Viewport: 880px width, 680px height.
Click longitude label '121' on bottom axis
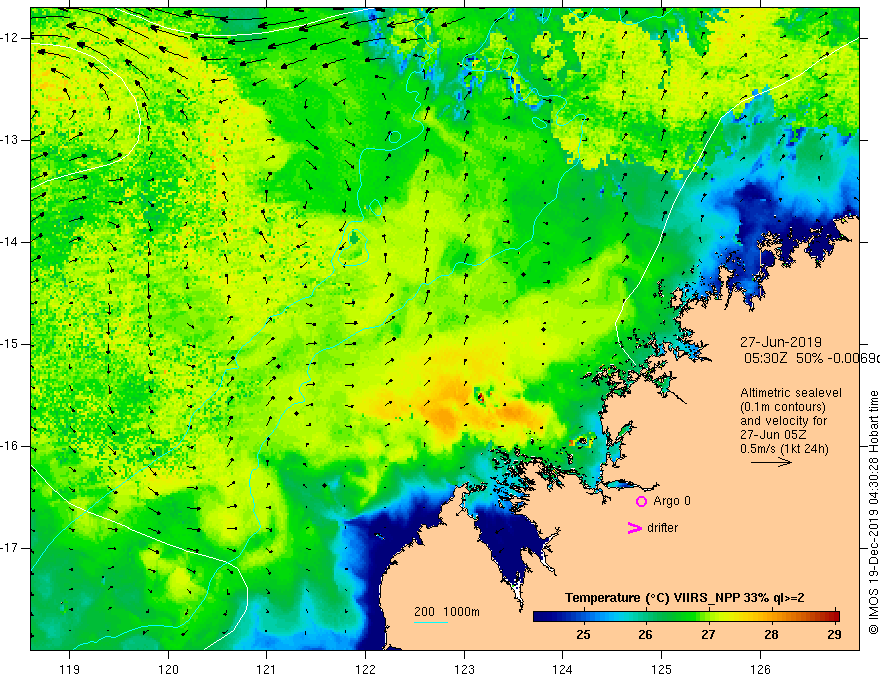tap(266, 669)
